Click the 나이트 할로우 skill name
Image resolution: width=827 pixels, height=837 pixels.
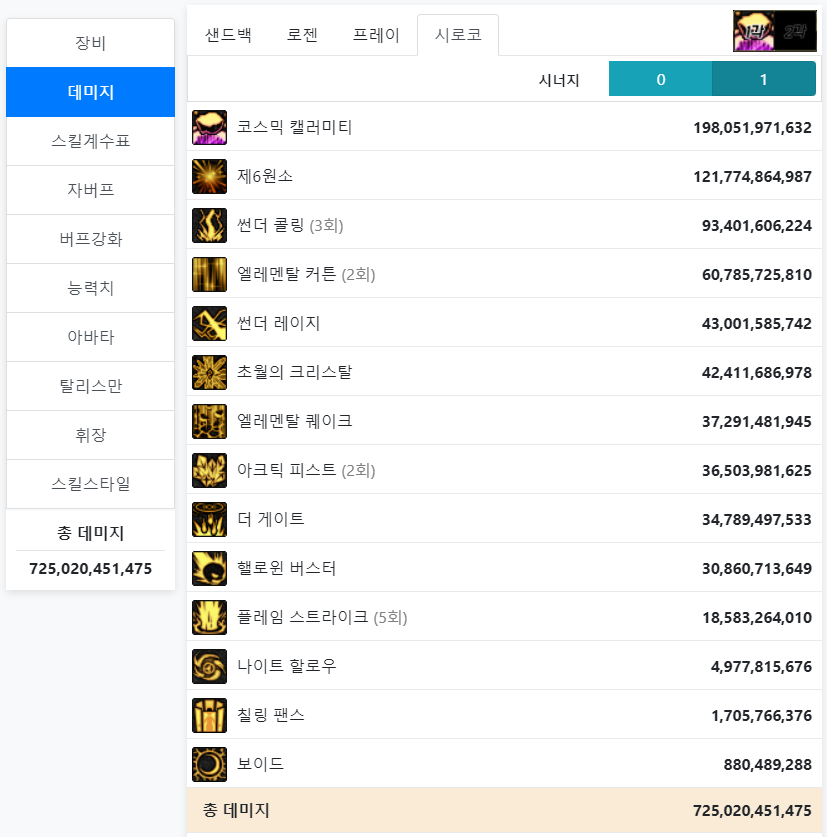(x=286, y=666)
